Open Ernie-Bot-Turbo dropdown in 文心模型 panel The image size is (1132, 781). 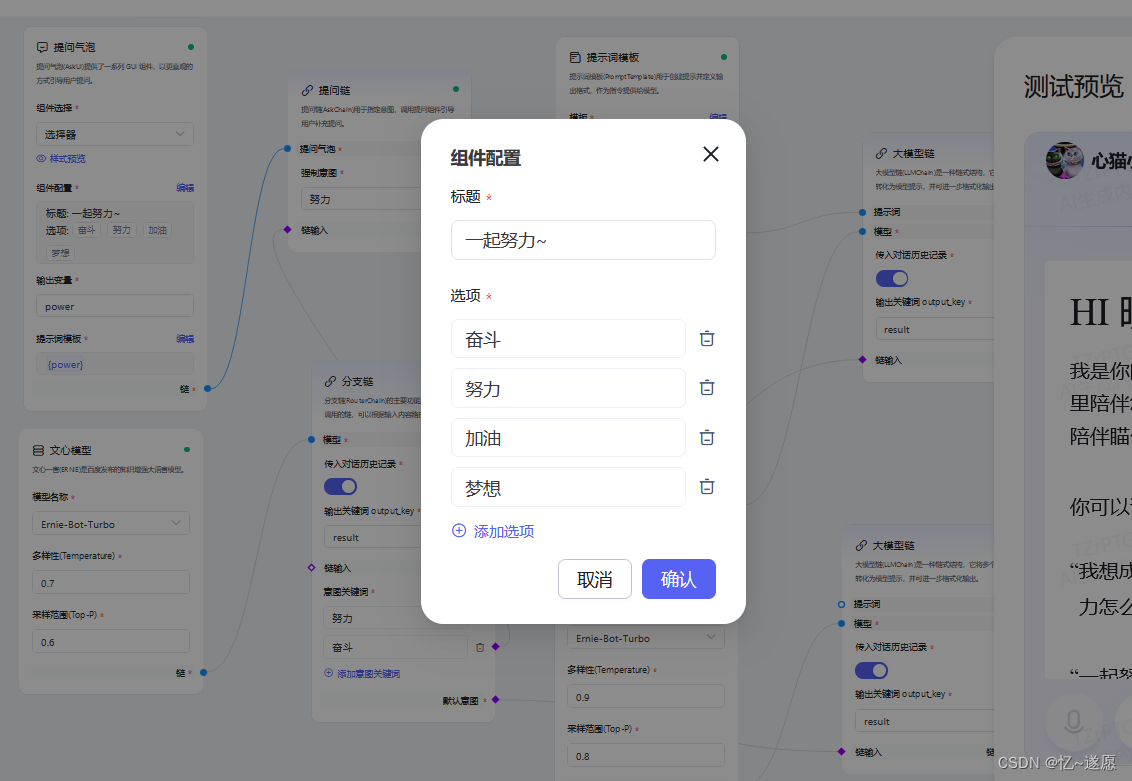(110, 523)
